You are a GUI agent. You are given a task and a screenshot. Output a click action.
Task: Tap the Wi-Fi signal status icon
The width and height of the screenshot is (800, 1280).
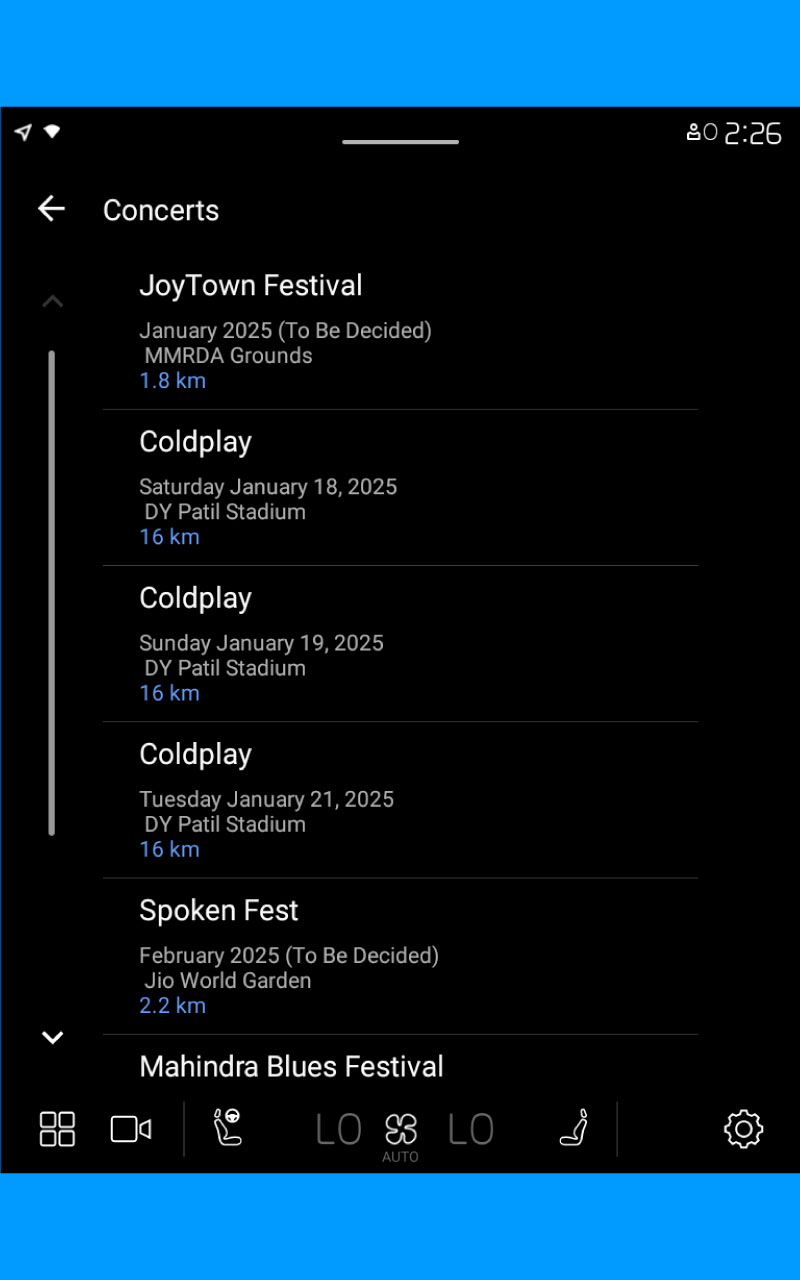pos(52,132)
